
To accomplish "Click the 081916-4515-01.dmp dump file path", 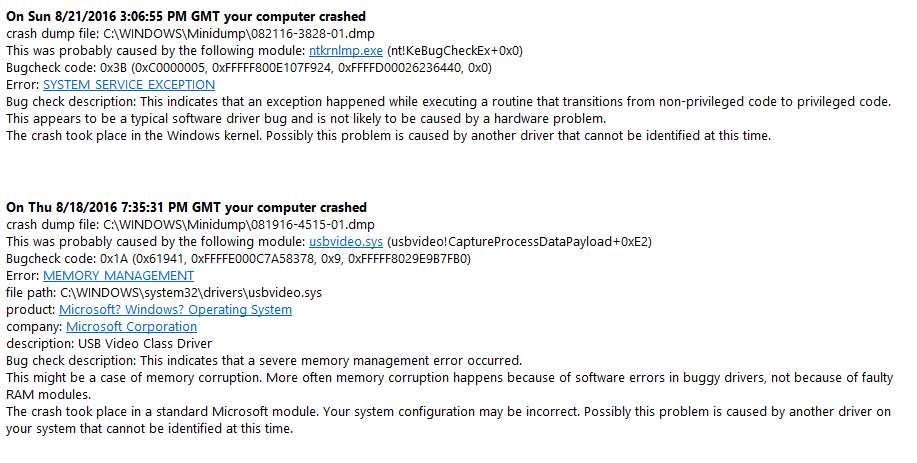I will [x=239, y=225].
